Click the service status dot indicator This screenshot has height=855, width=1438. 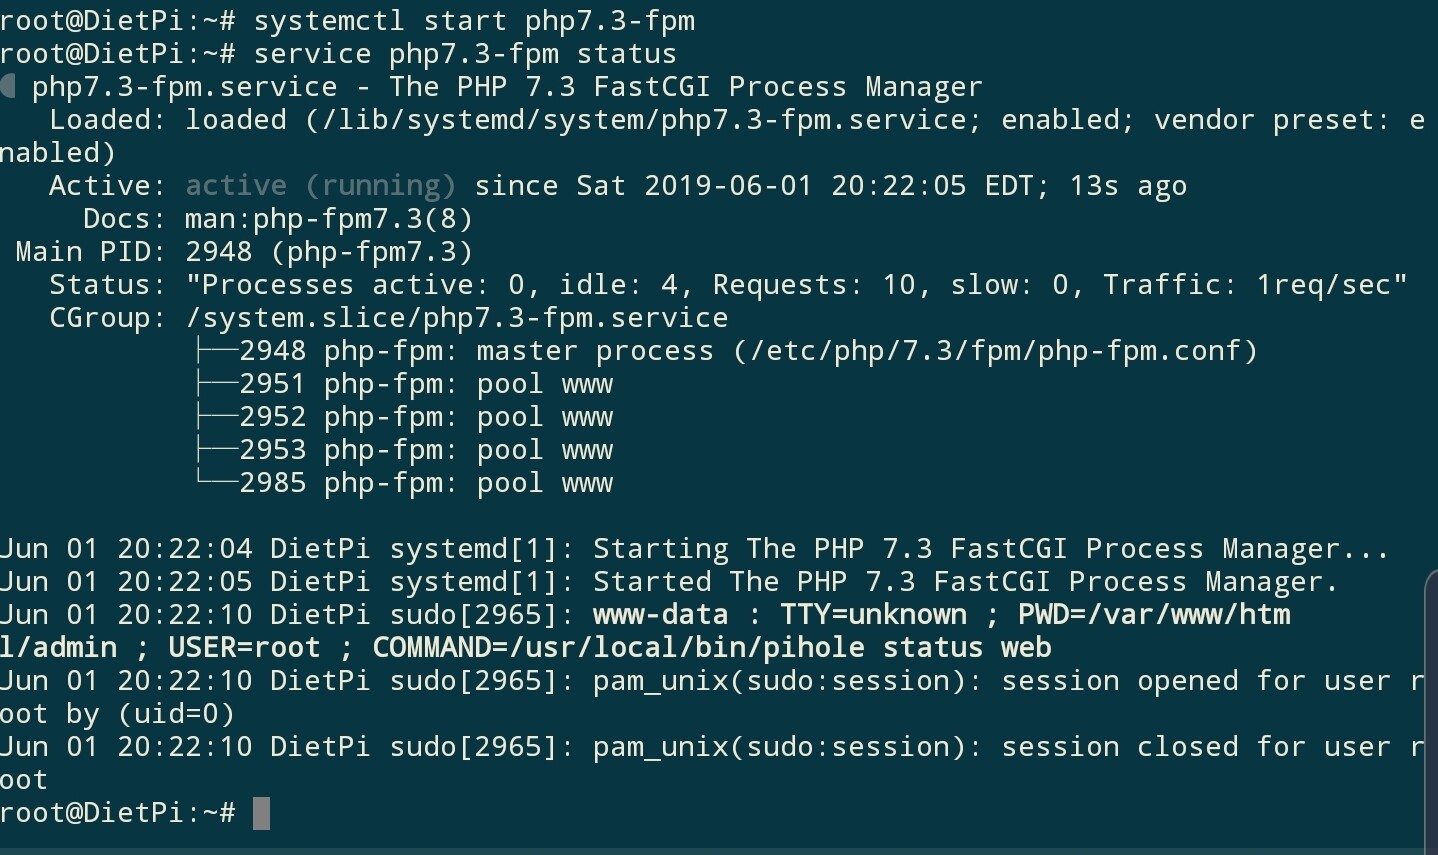(x=8, y=87)
